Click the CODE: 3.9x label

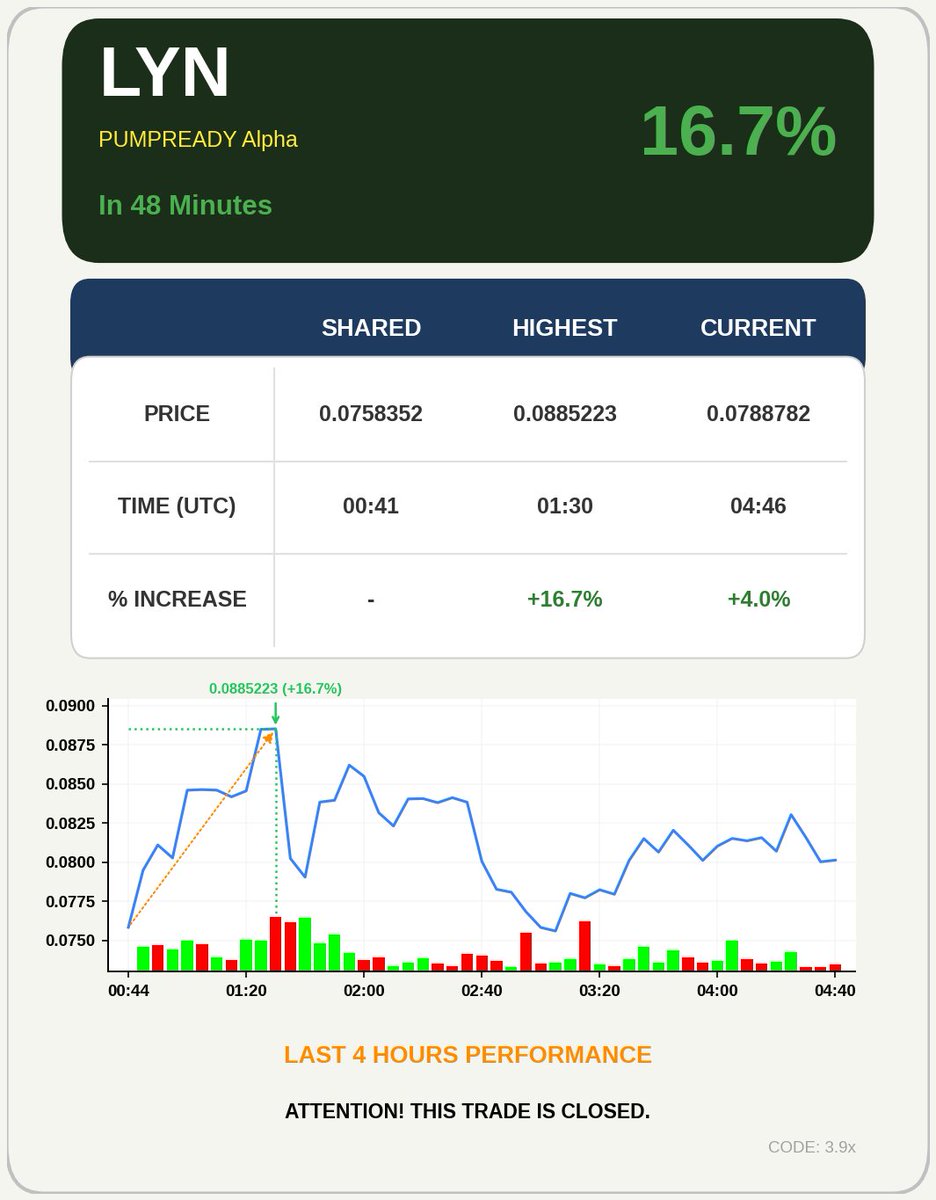pos(812,1147)
